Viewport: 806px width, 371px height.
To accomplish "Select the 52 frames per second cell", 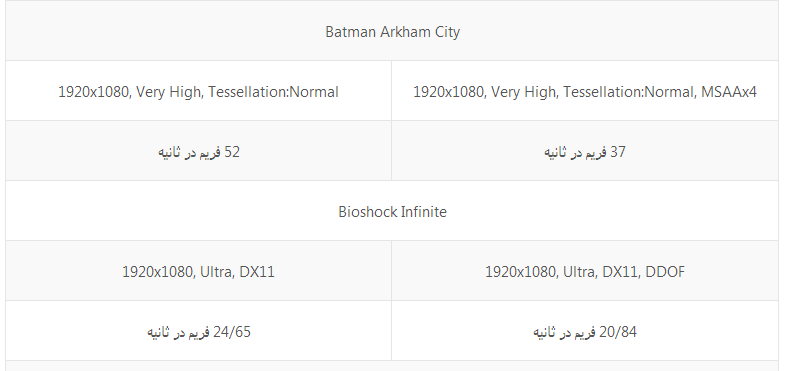I will pyautogui.click(x=198, y=151).
